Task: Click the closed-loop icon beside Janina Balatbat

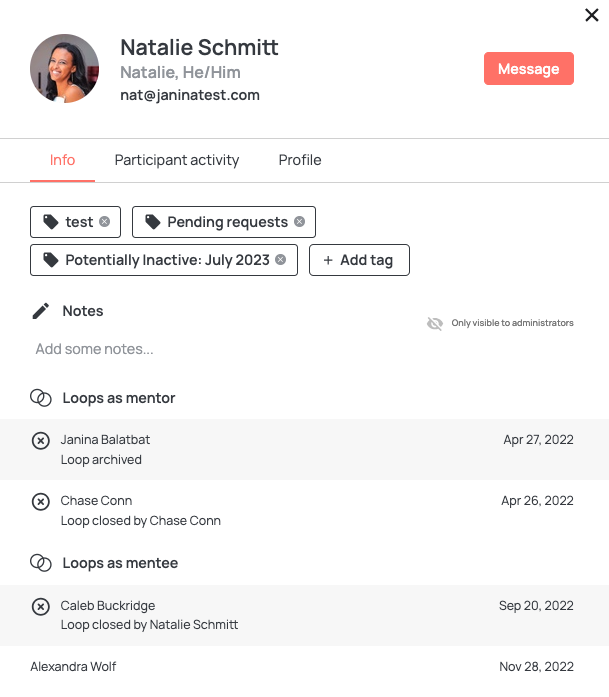Action: coord(40,441)
